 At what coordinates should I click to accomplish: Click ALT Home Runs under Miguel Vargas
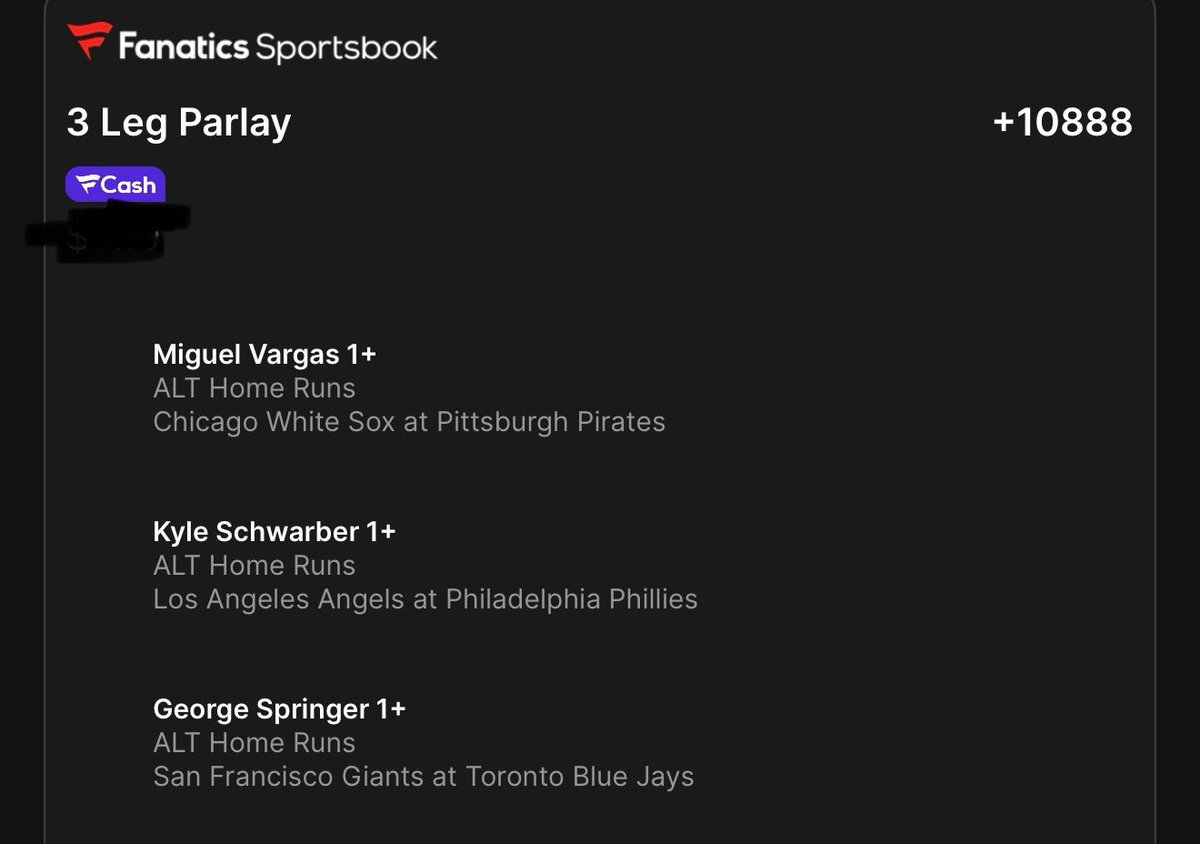click(254, 388)
